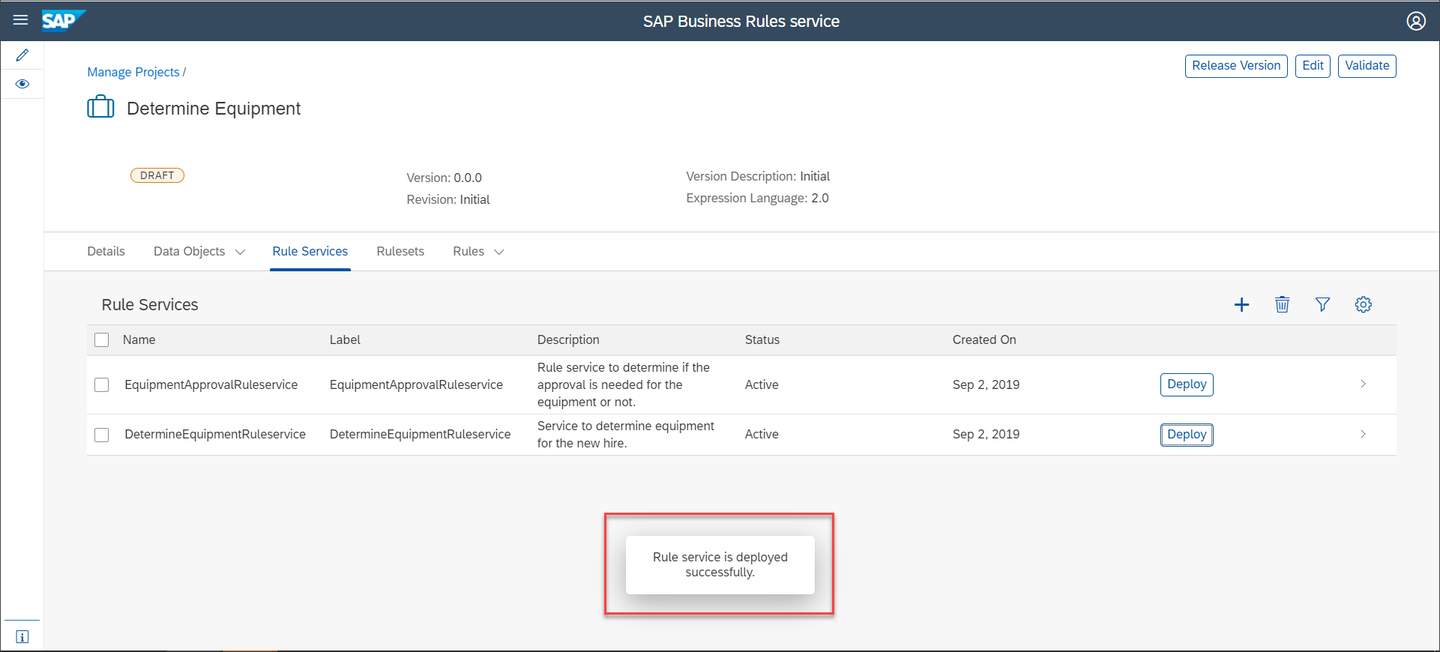Select the eye view icon in sidebar
This screenshot has width=1440, height=652.
[x=22, y=84]
